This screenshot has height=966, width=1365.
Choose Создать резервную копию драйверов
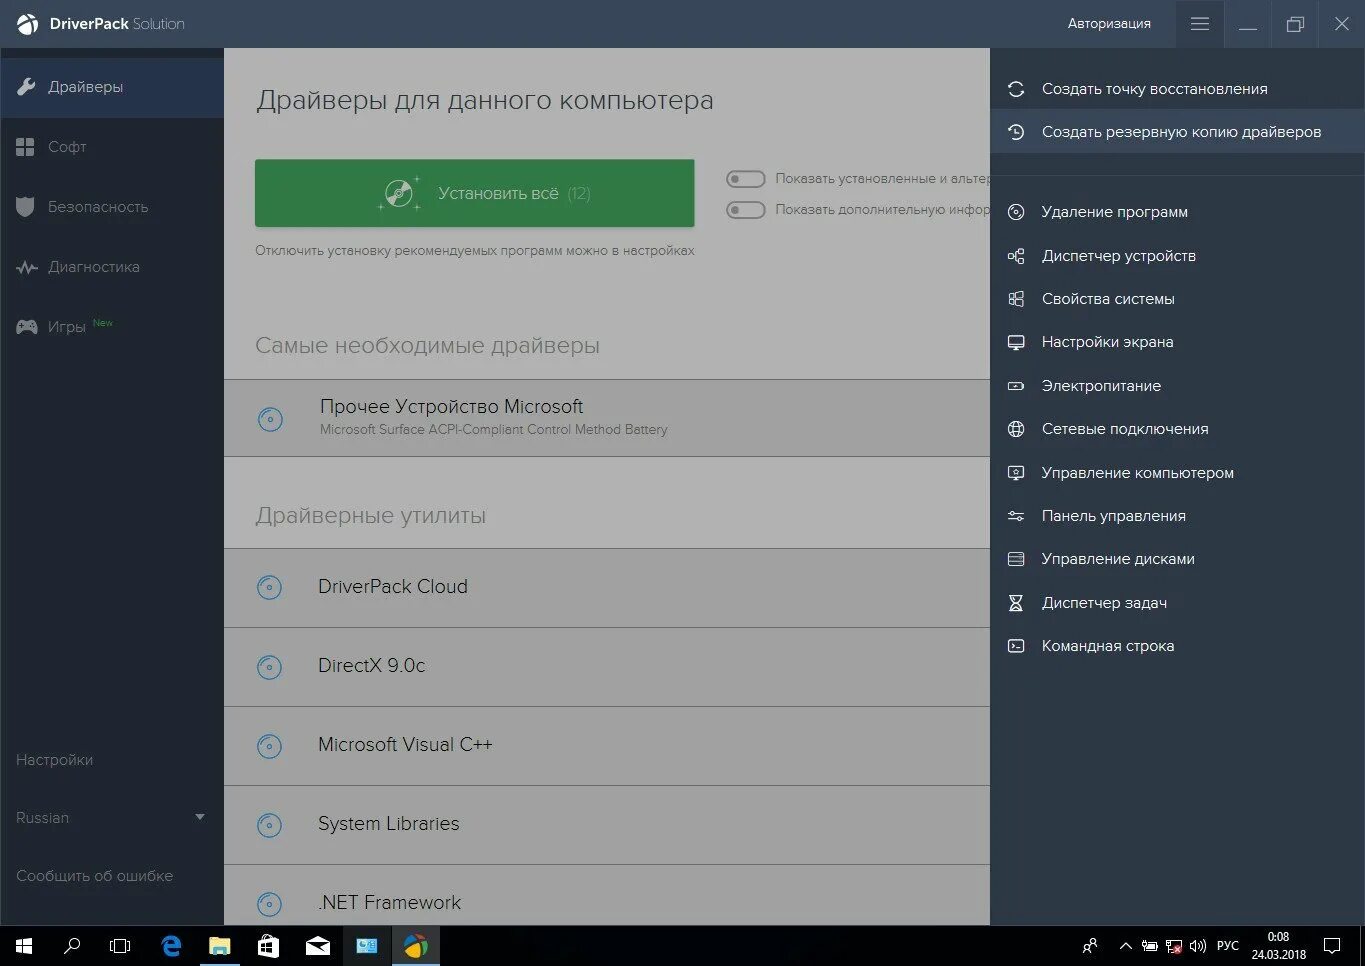(1182, 131)
